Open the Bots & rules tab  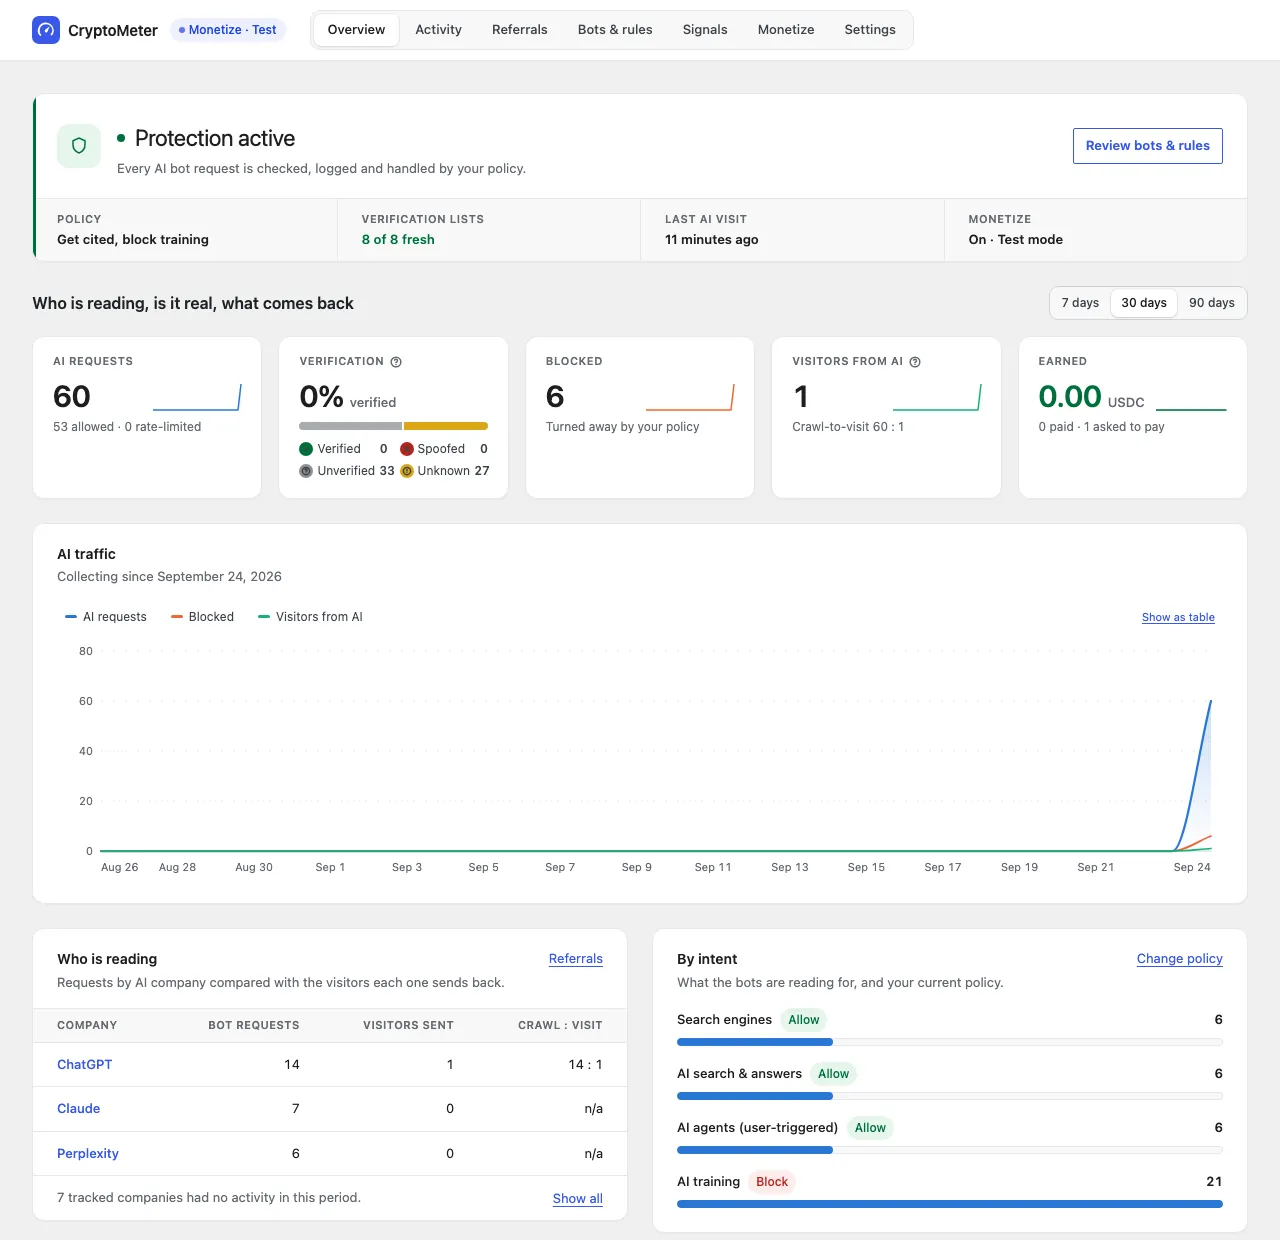(x=615, y=30)
